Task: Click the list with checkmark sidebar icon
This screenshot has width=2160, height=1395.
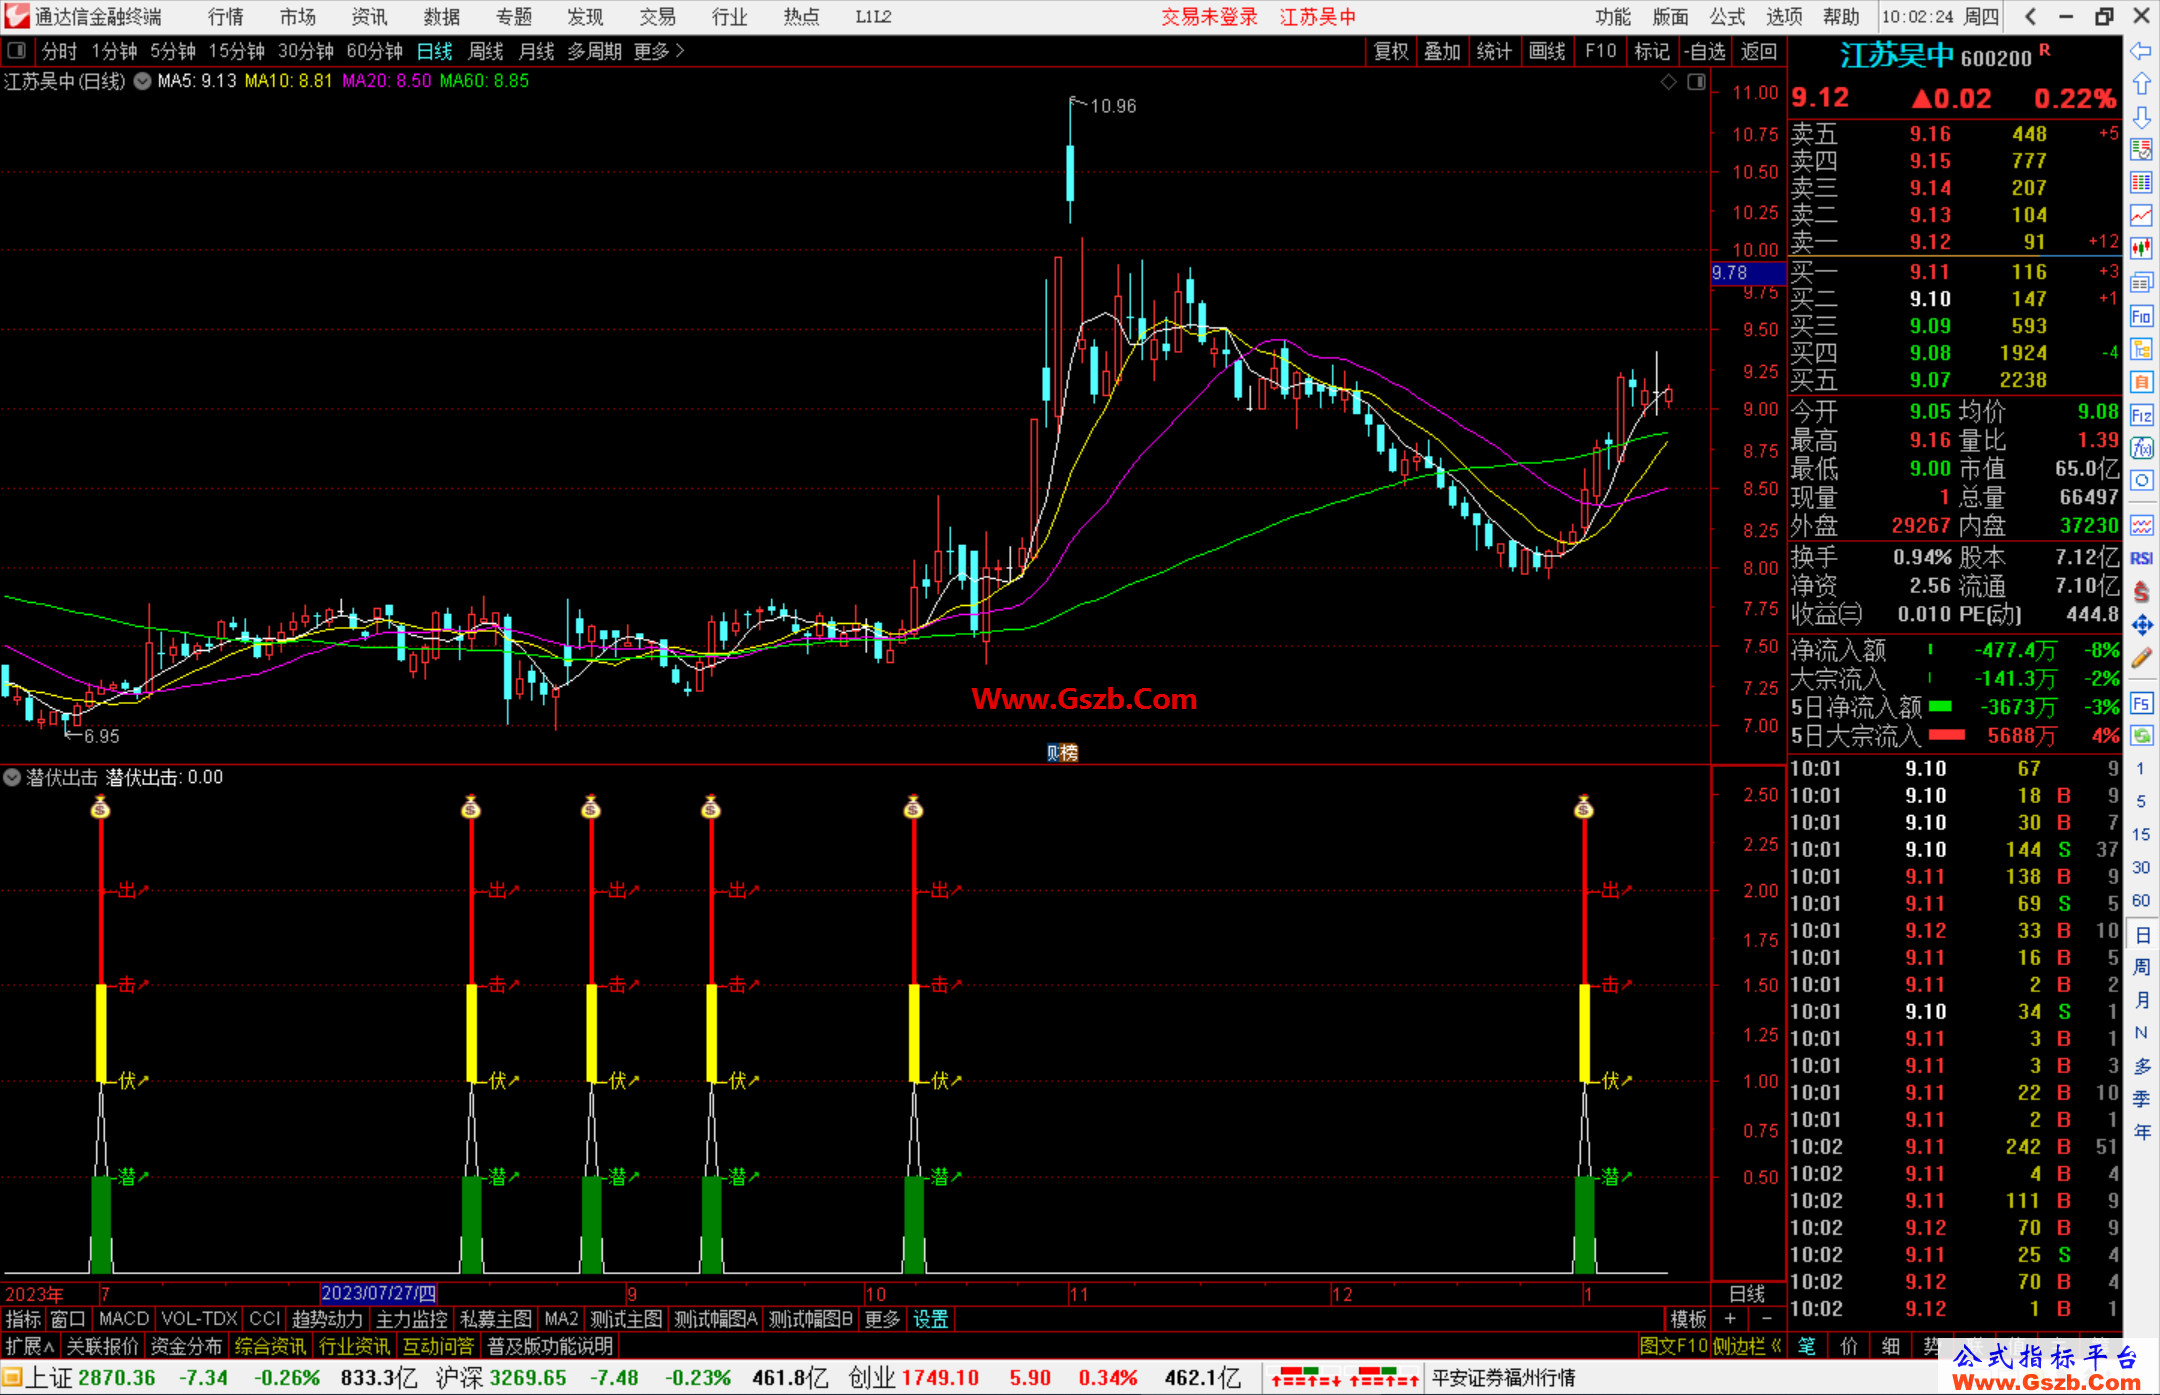Action: point(2141,150)
